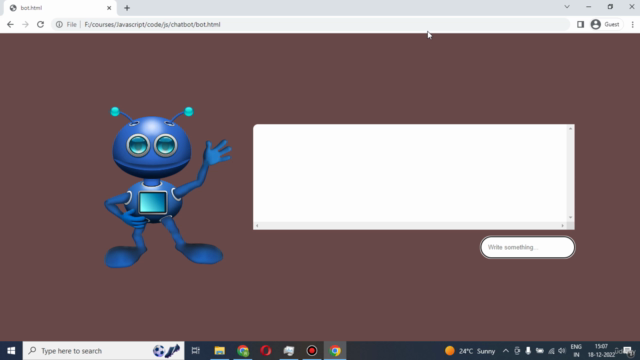Open Task View on the taskbar

point(196,351)
